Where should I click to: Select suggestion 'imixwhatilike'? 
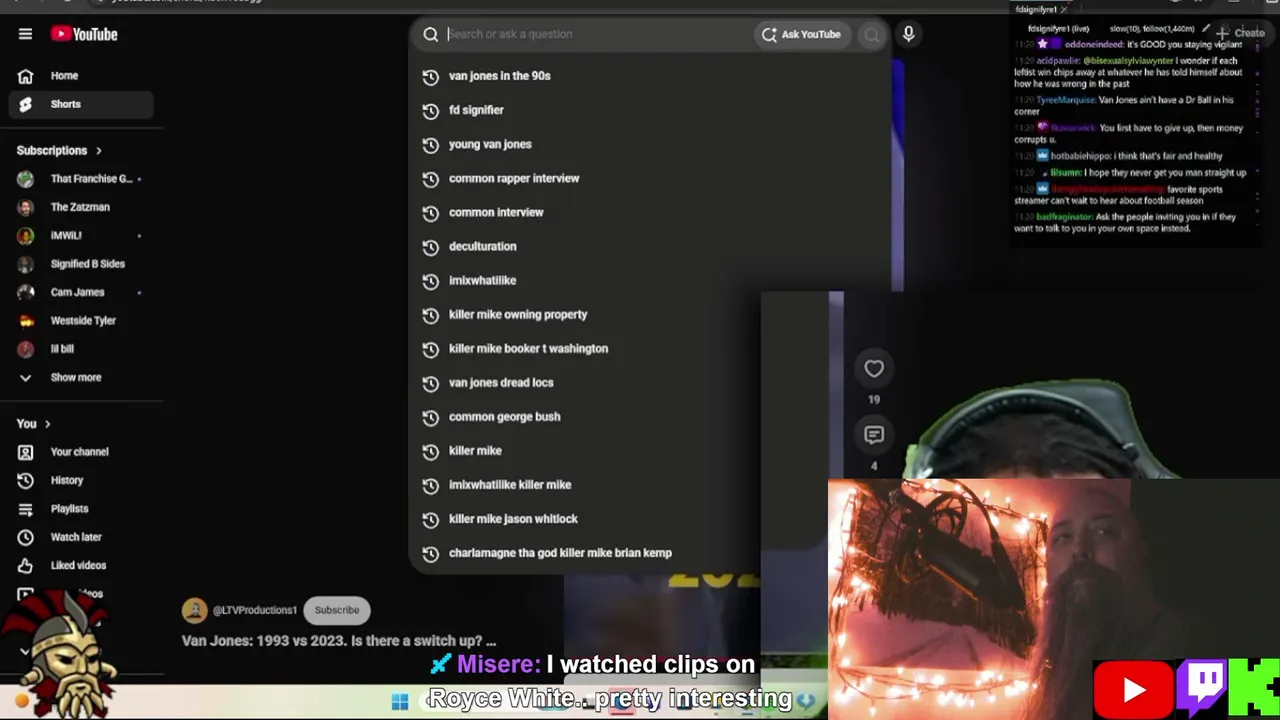650,280
